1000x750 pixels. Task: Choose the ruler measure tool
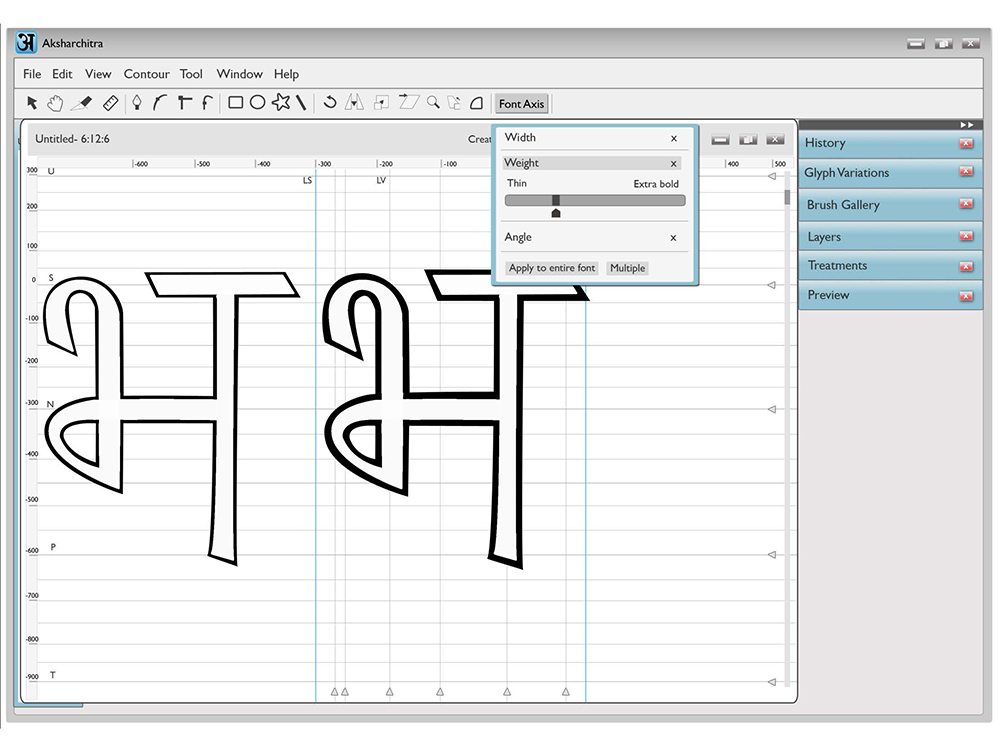pos(110,103)
